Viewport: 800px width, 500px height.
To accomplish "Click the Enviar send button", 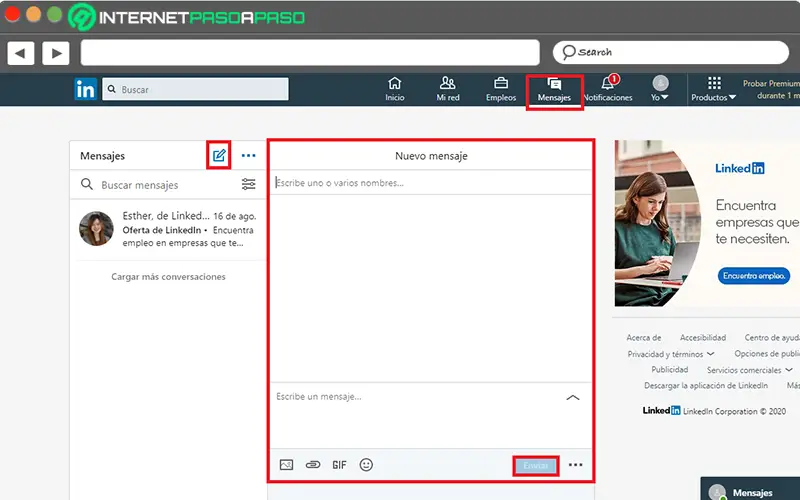I will tap(536, 466).
